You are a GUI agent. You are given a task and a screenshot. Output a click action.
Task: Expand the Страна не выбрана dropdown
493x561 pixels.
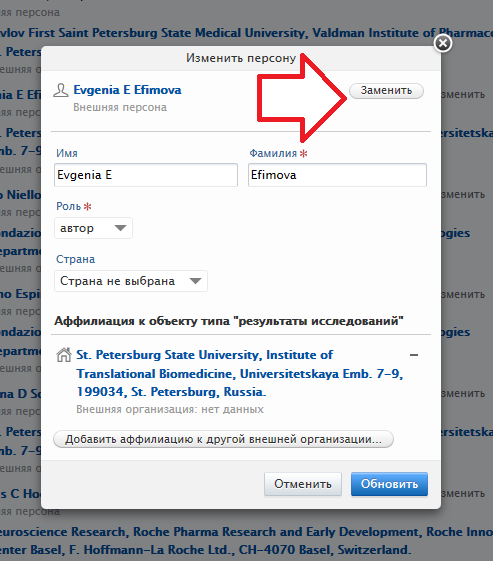(131, 281)
